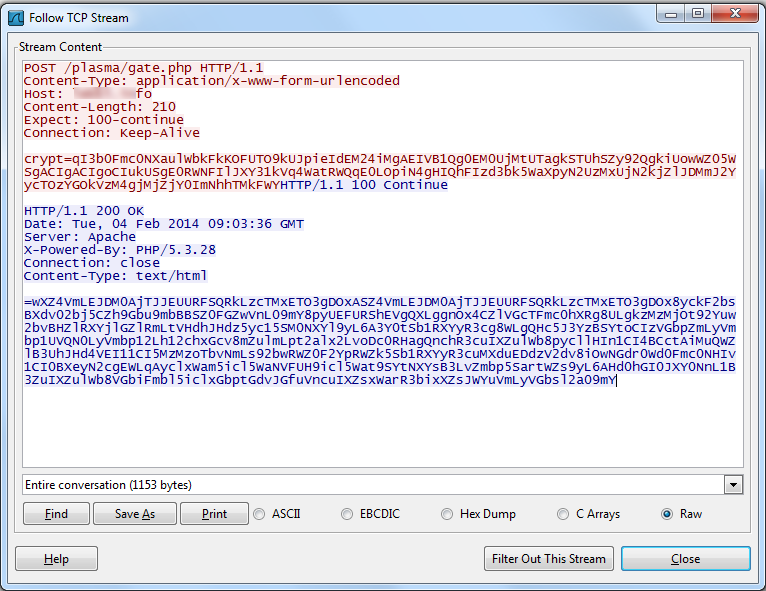Screen dimensions: 766x591
Task: Click the Save As button
Action: [x=134, y=514]
